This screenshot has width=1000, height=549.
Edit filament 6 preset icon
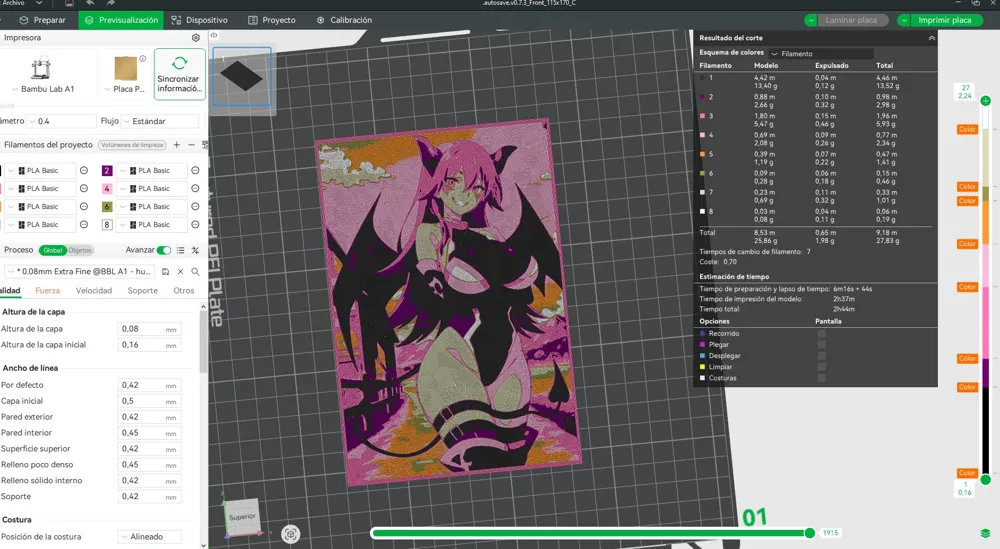[x=195, y=207]
